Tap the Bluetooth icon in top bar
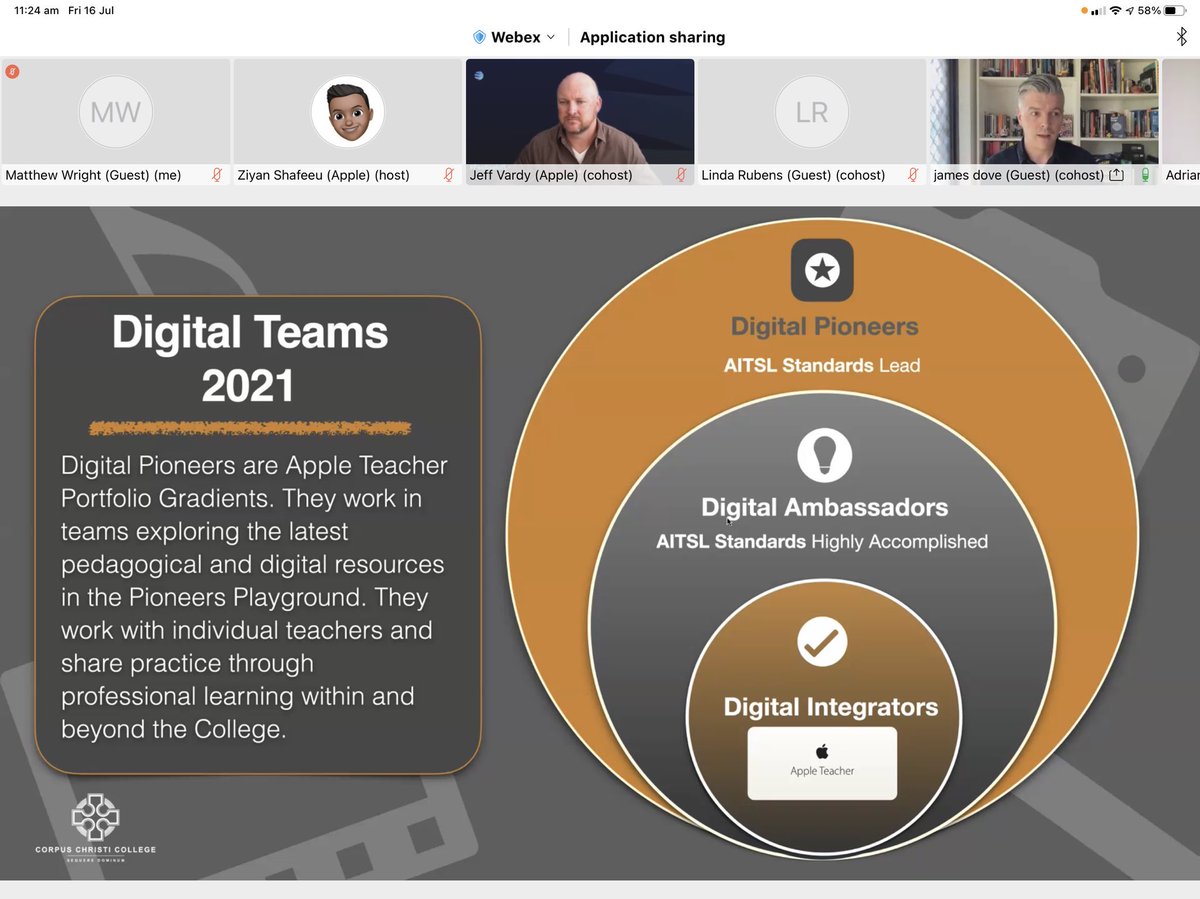1200x899 pixels. click(x=1181, y=37)
